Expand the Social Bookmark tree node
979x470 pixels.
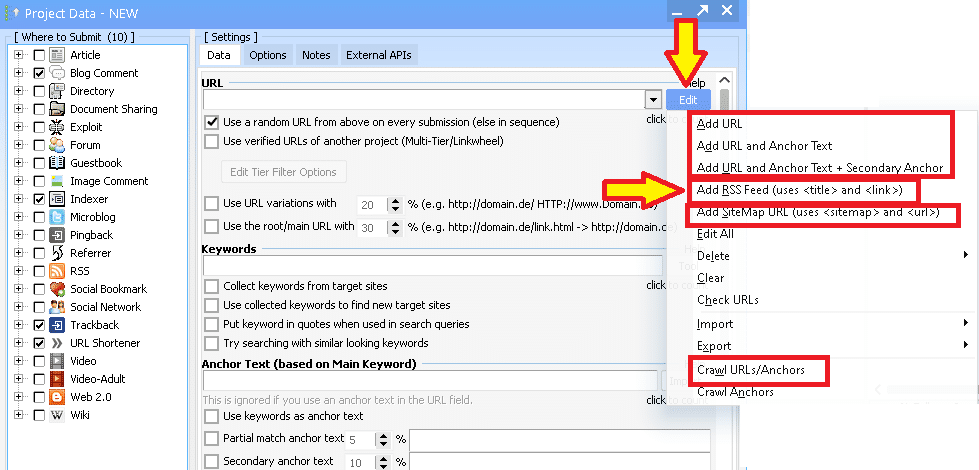pos(18,289)
